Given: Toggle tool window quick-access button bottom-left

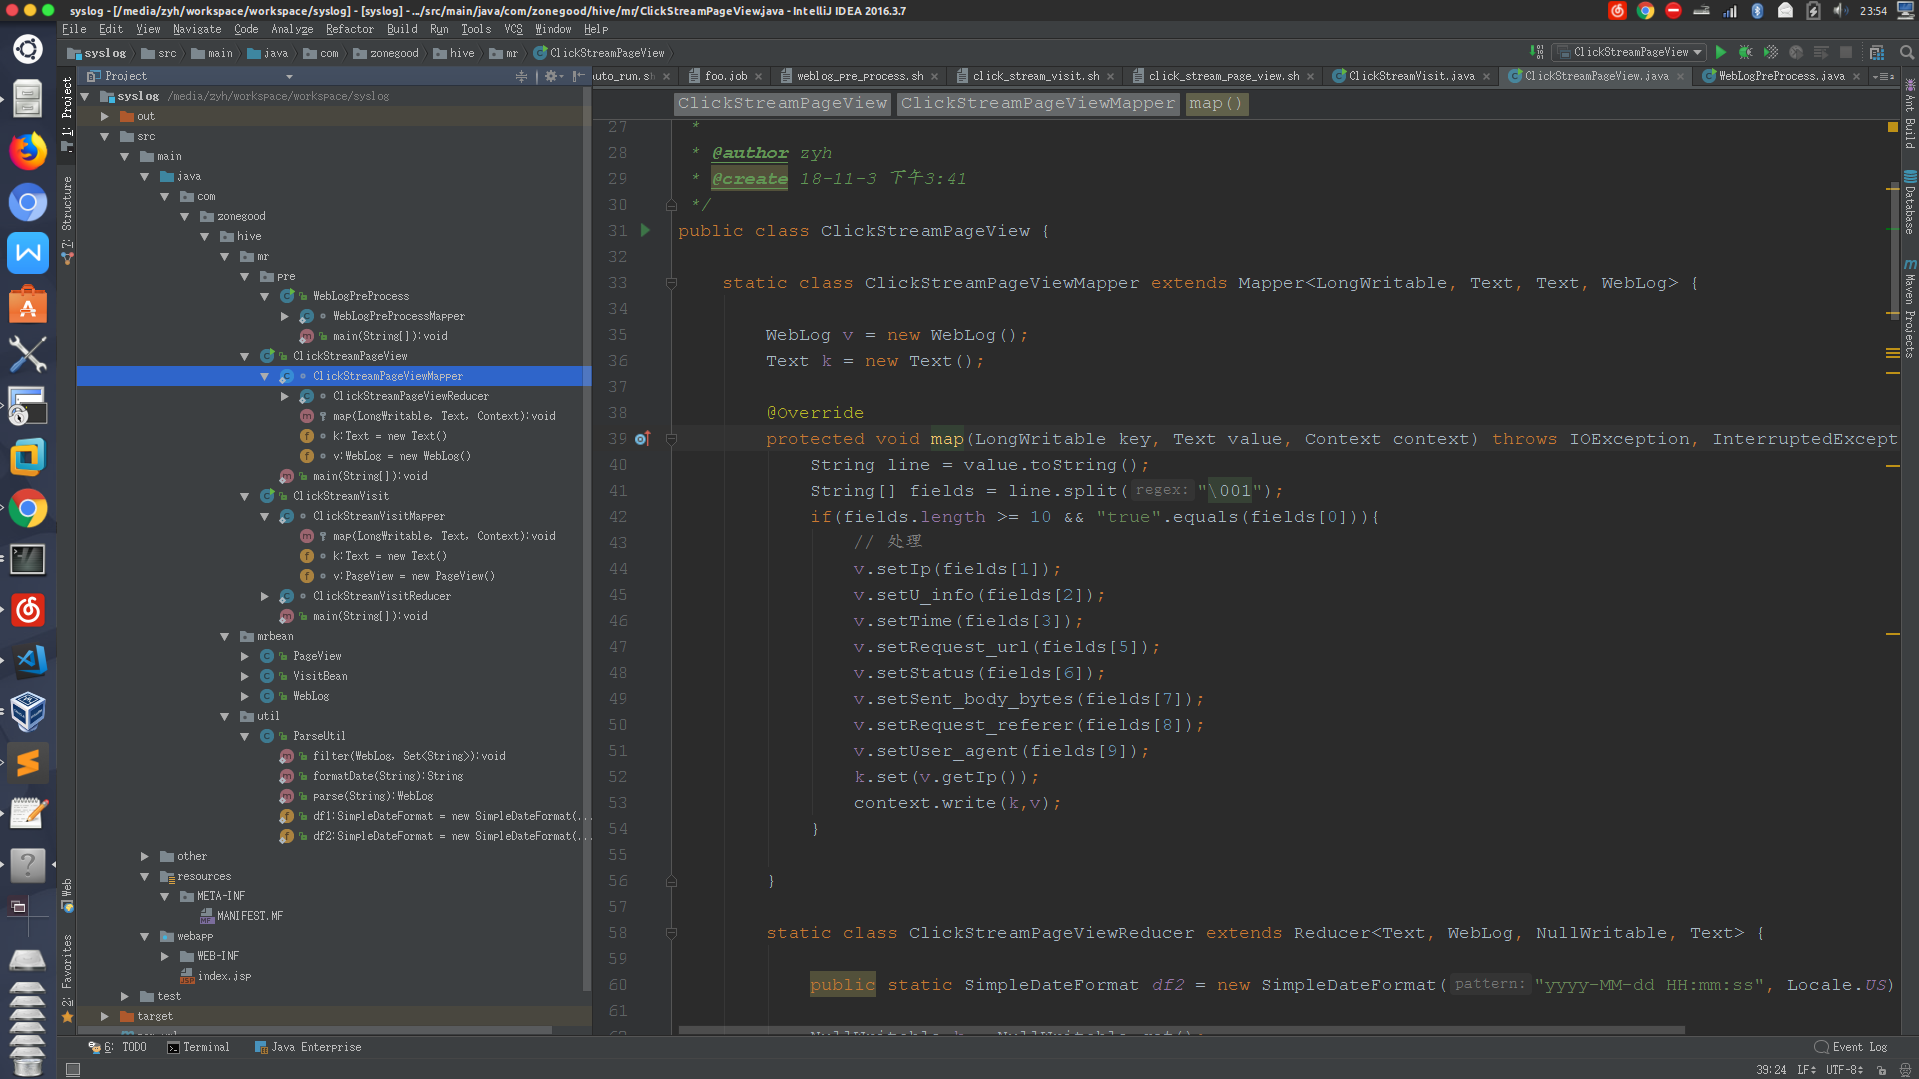Looking at the screenshot, I should (x=72, y=1070).
